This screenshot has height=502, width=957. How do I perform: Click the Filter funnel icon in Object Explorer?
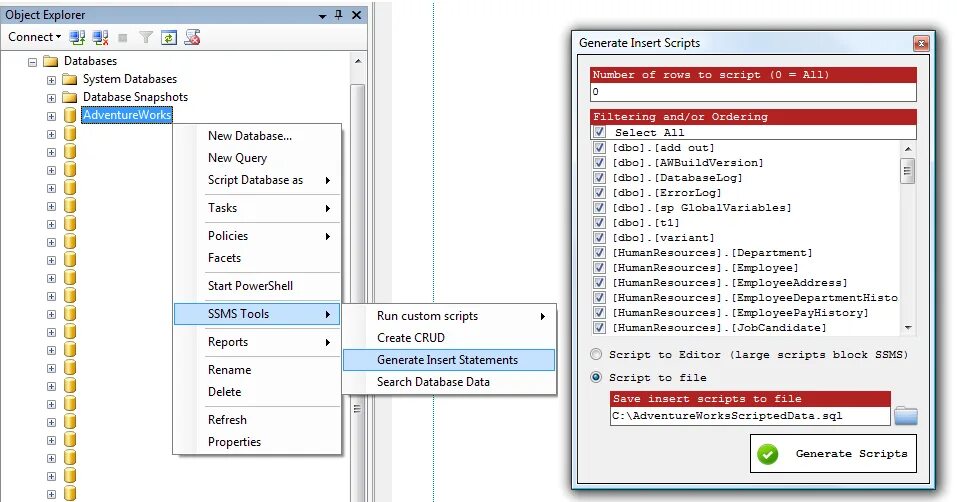[146, 38]
